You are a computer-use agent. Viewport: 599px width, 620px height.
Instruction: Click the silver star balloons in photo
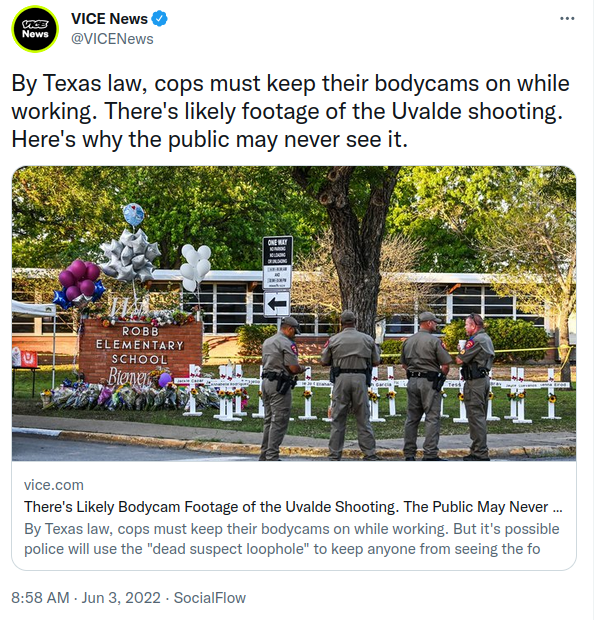[130, 255]
